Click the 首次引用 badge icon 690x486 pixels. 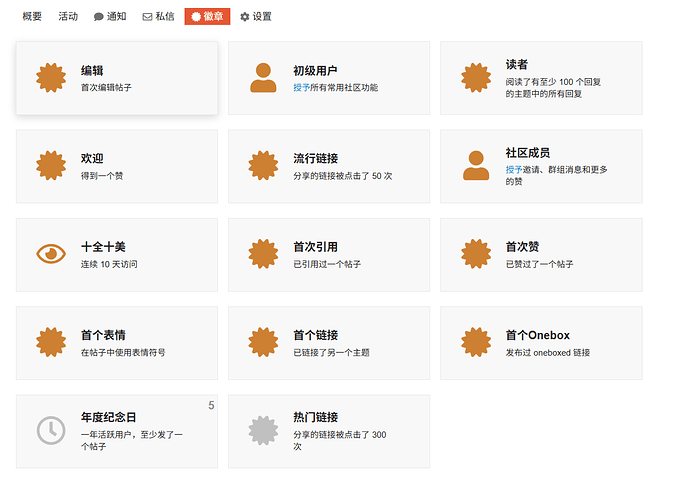pyautogui.click(x=263, y=254)
